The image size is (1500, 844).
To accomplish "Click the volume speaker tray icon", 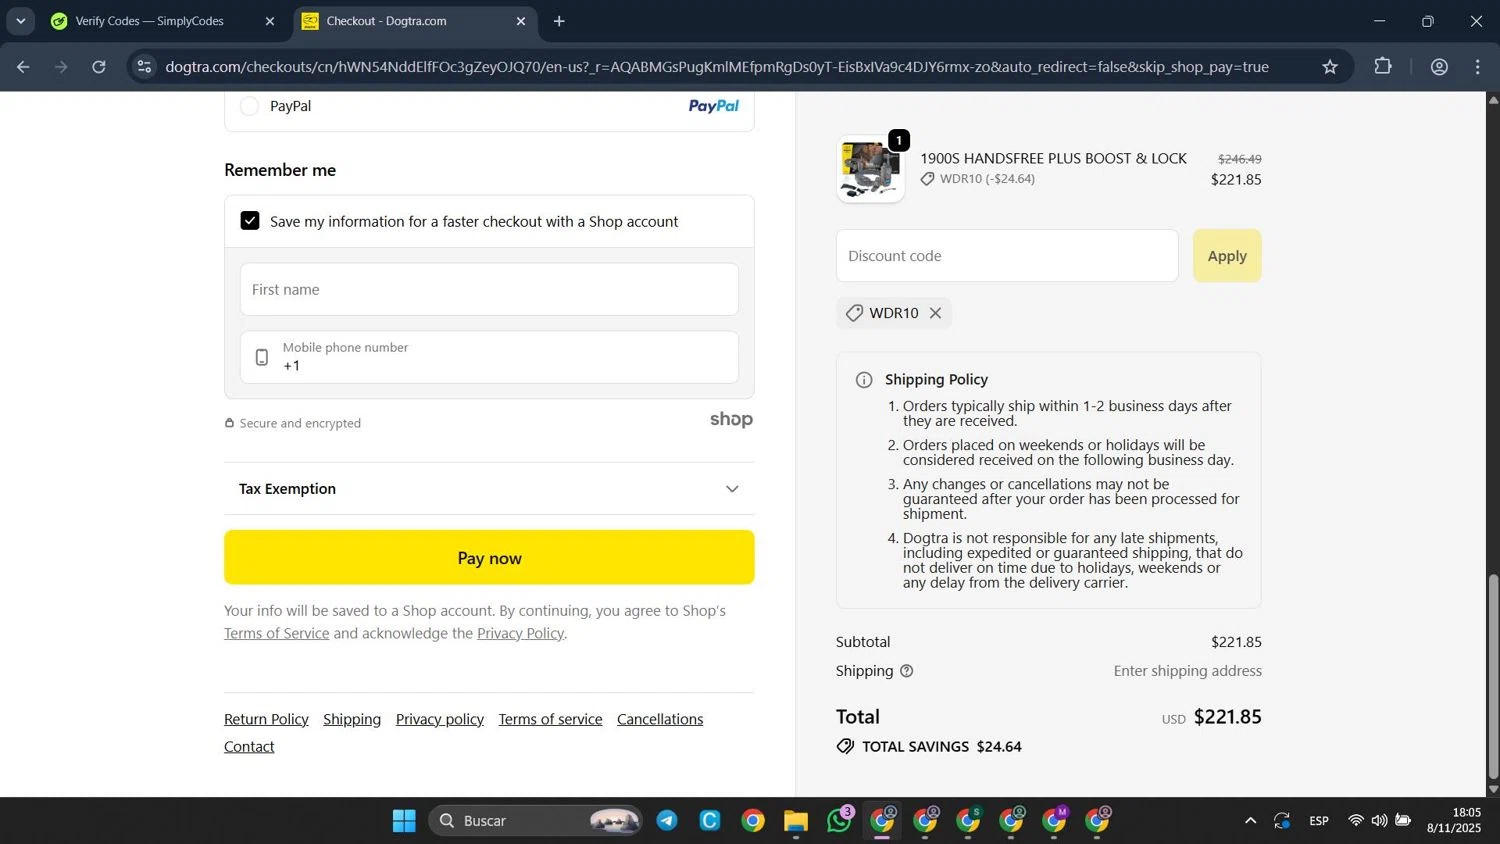I will point(1379,821).
